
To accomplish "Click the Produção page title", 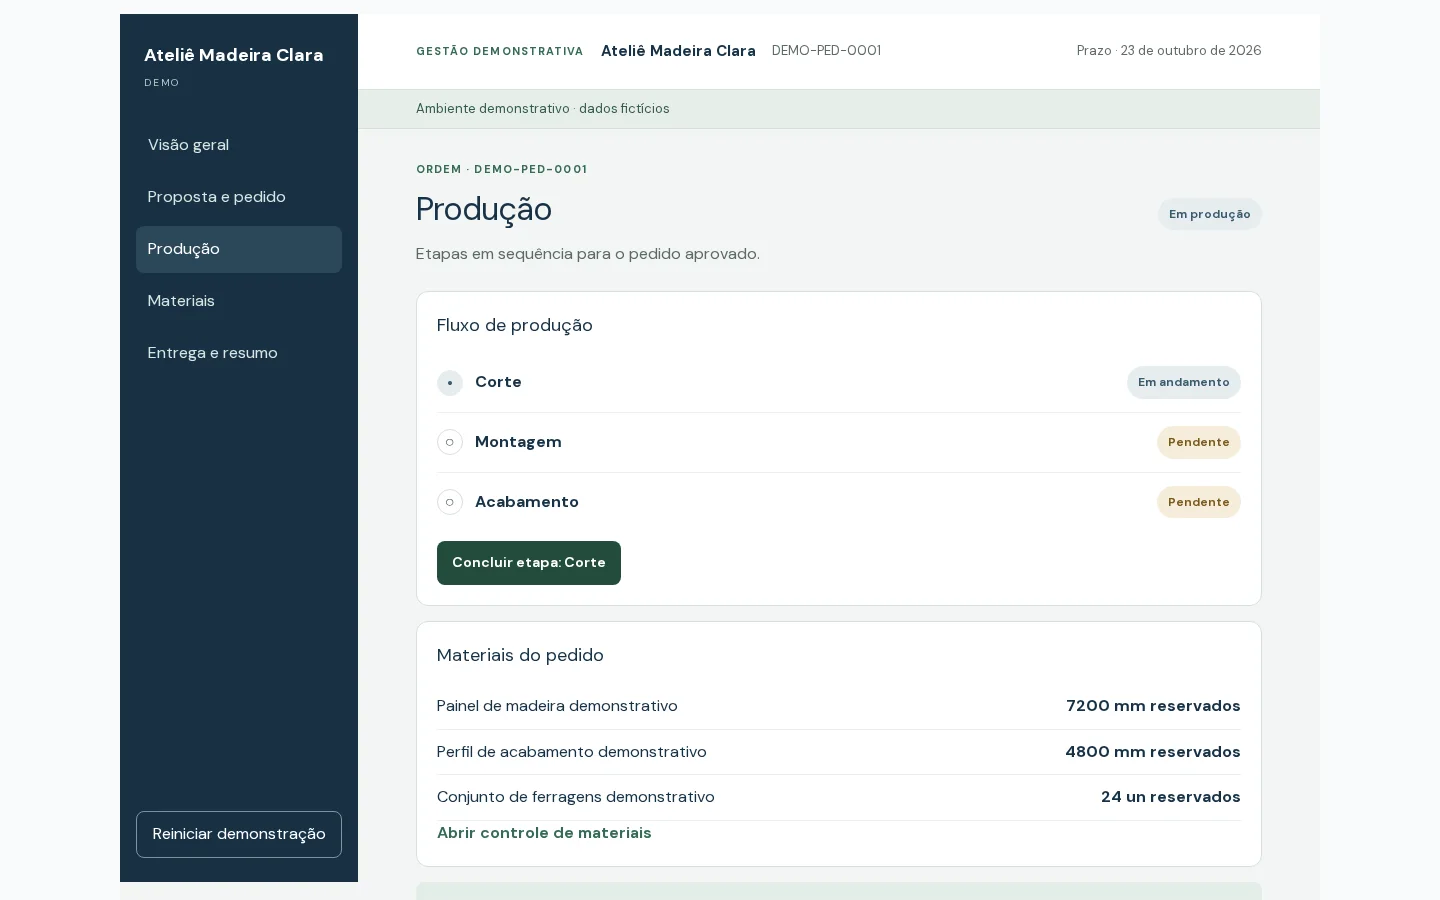I will point(484,209).
